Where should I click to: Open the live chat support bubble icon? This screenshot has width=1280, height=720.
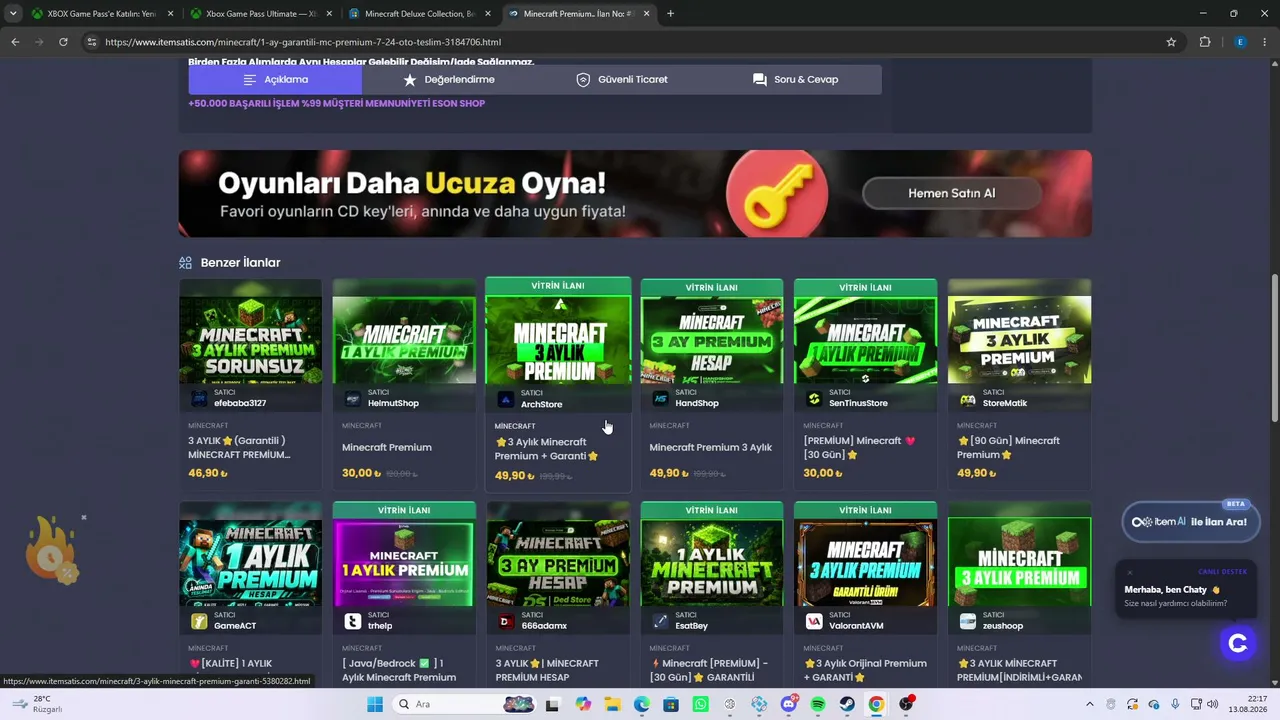1237,643
